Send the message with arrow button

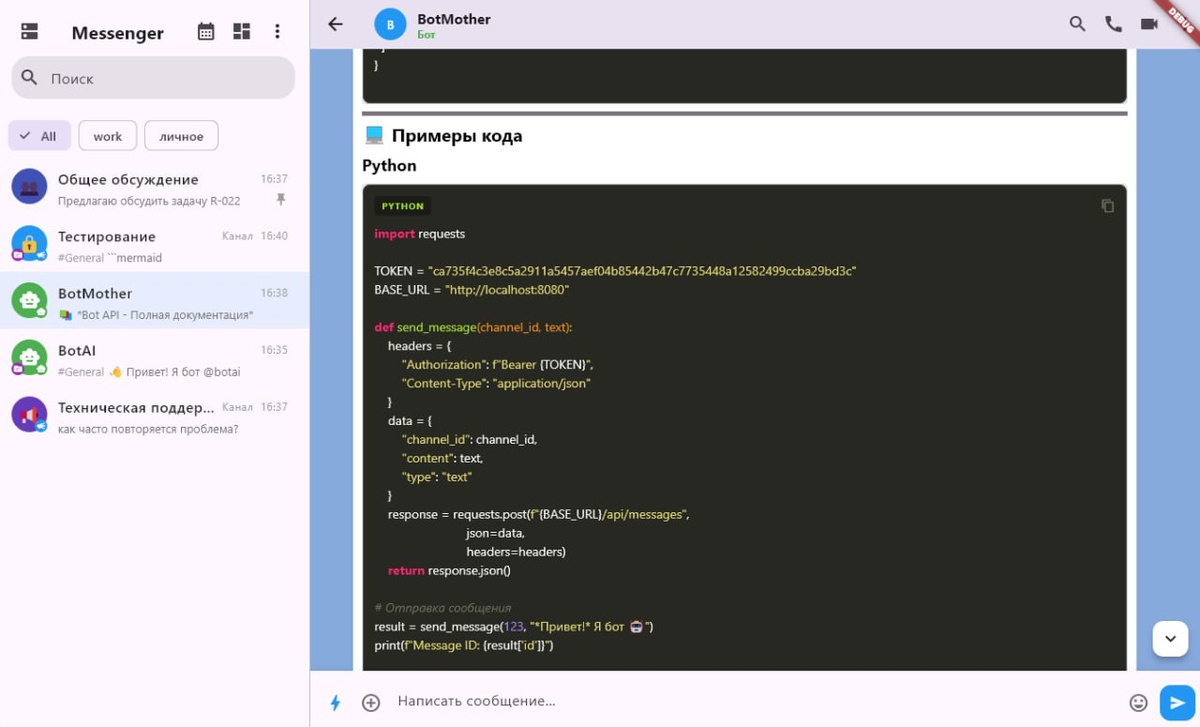point(1177,702)
